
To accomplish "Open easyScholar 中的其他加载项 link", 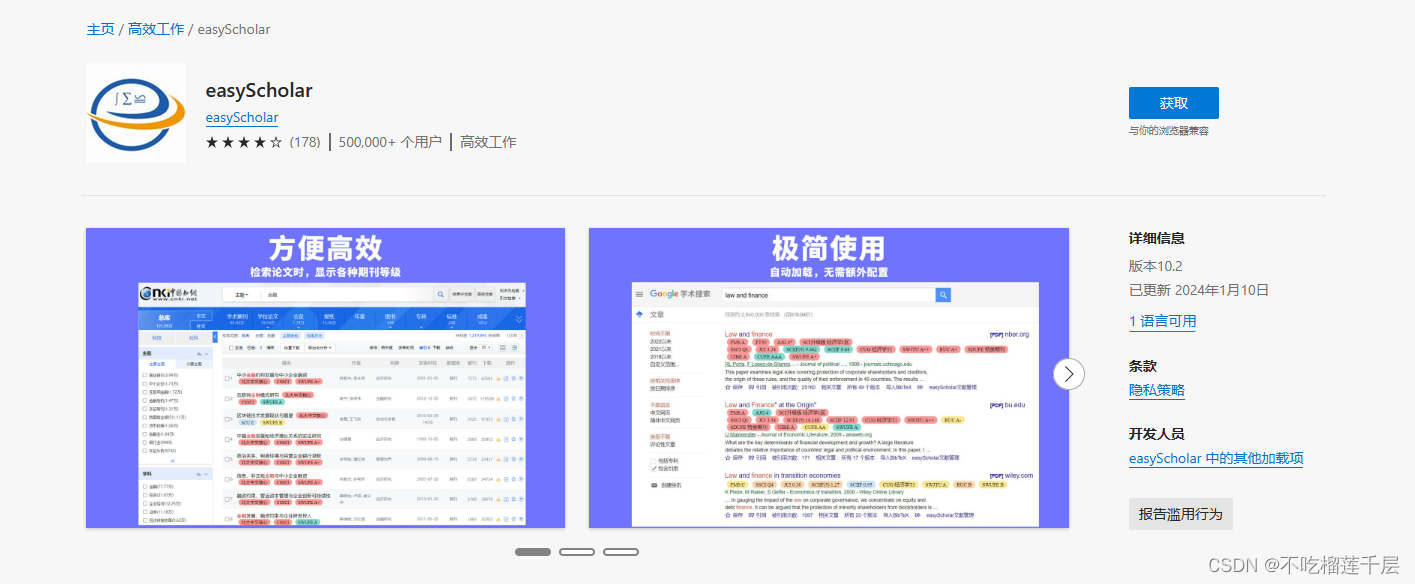I will pyautogui.click(x=1216, y=458).
